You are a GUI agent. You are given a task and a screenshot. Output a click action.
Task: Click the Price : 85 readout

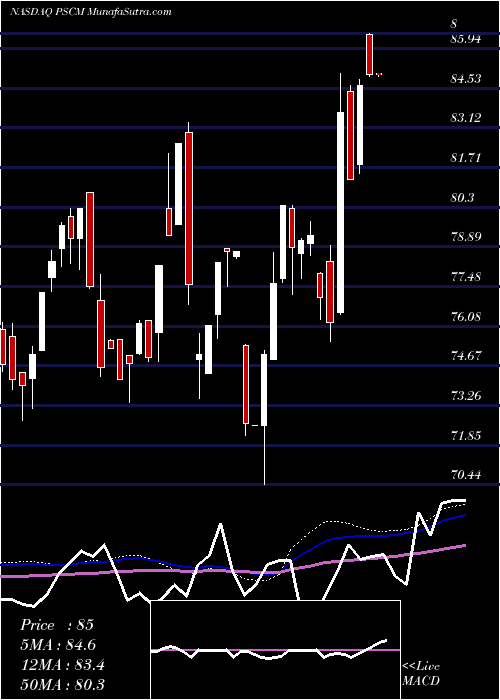(57, 625)
